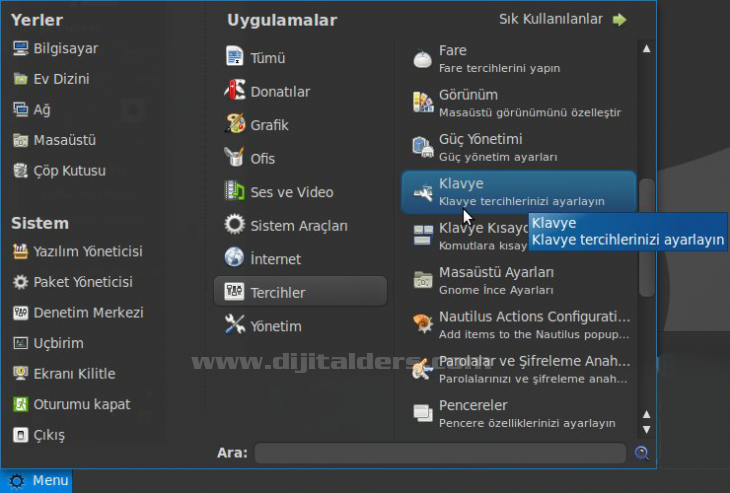Open Görünüm appearance icon
This screenshot has width=730, height=493.
tap(423, 102)
